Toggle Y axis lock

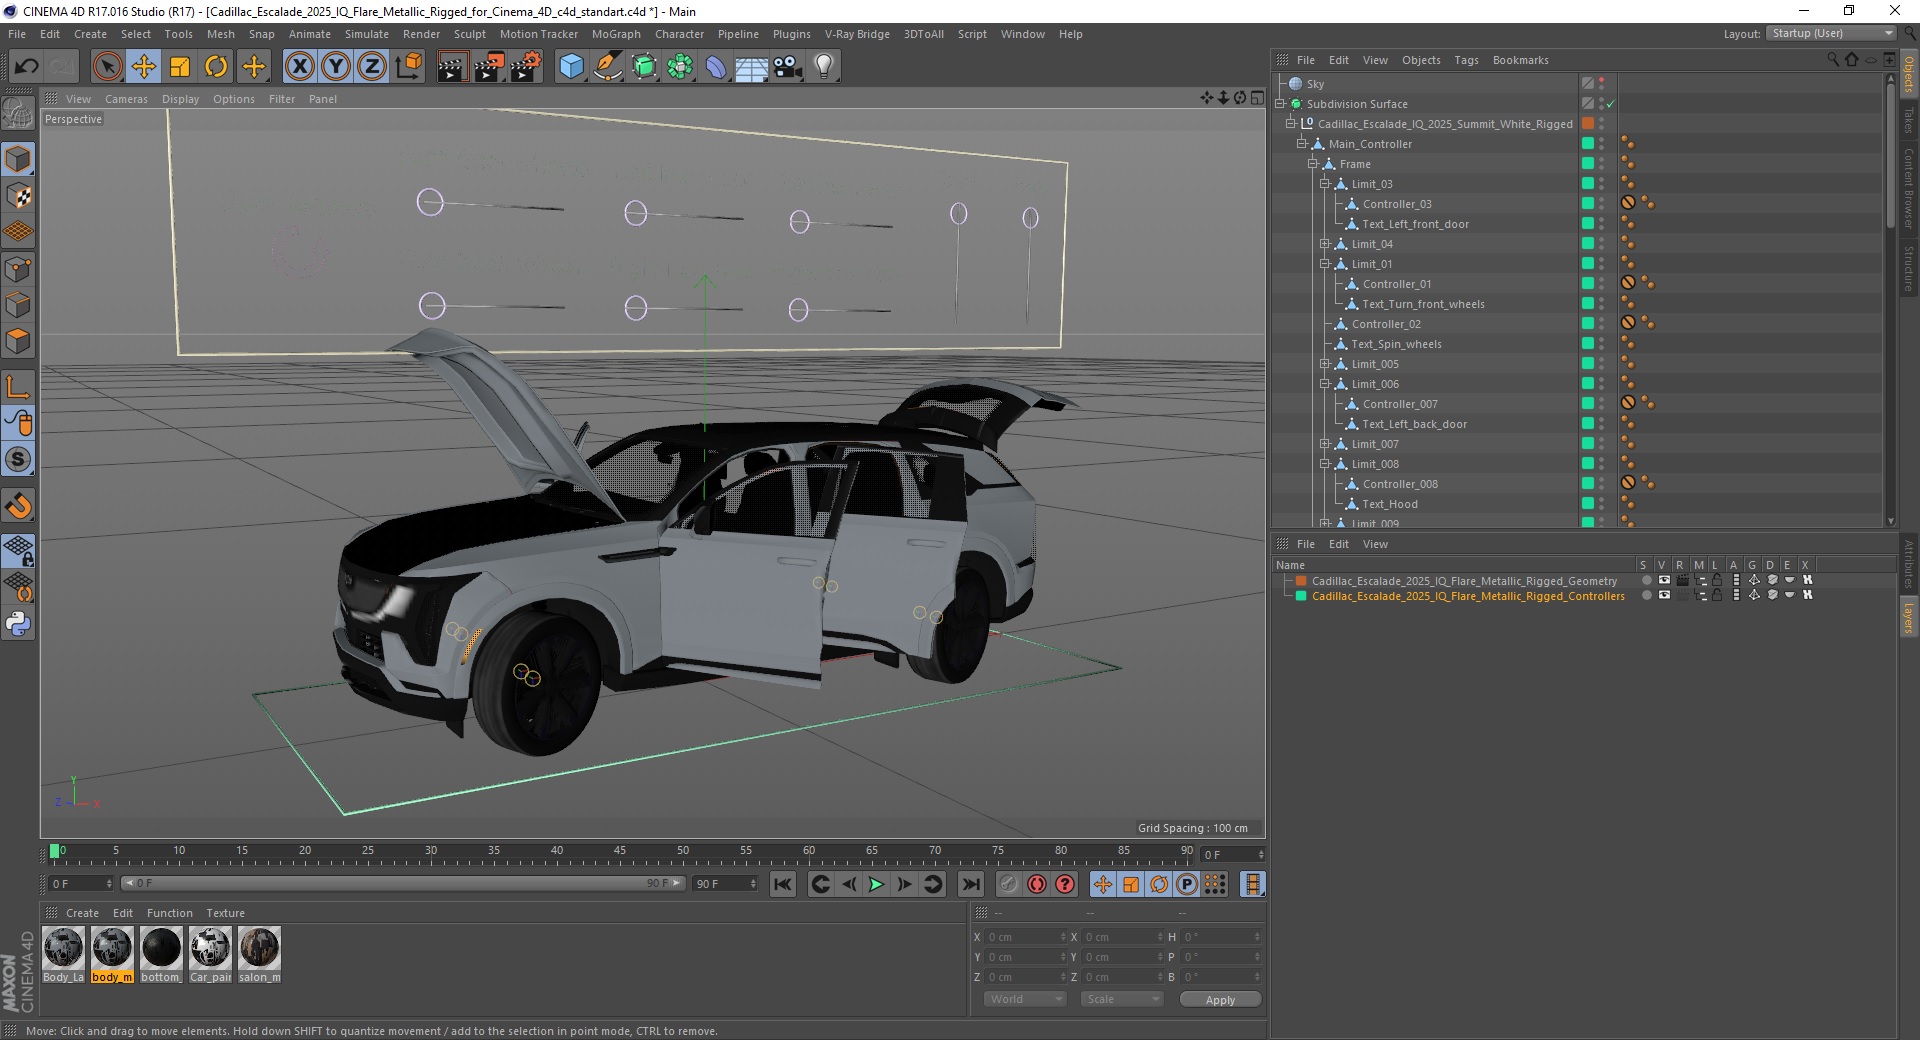pyautogui.click(x=336, y=67)
